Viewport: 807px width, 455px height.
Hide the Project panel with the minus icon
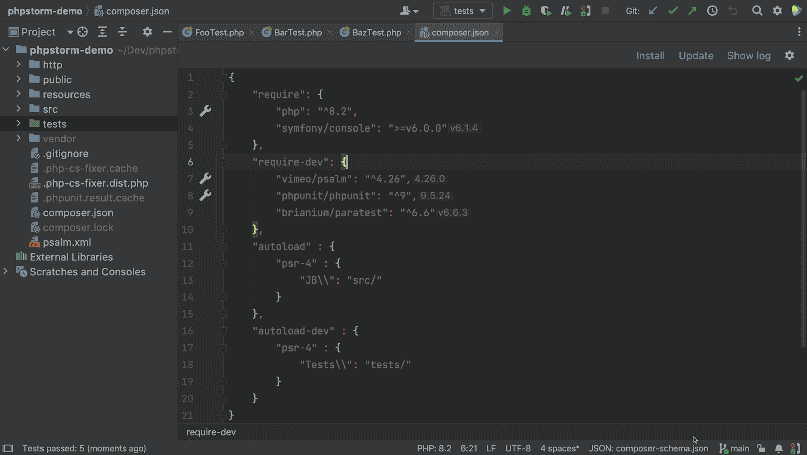(x=167, y=32)
